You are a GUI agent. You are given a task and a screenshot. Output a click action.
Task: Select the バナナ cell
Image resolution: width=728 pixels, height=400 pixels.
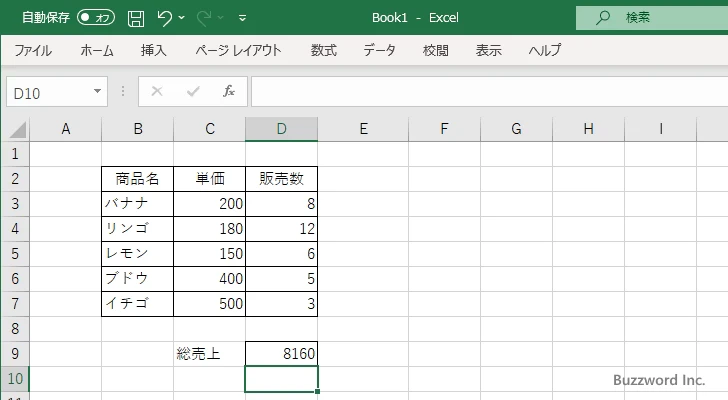click(x=137, y=204)
